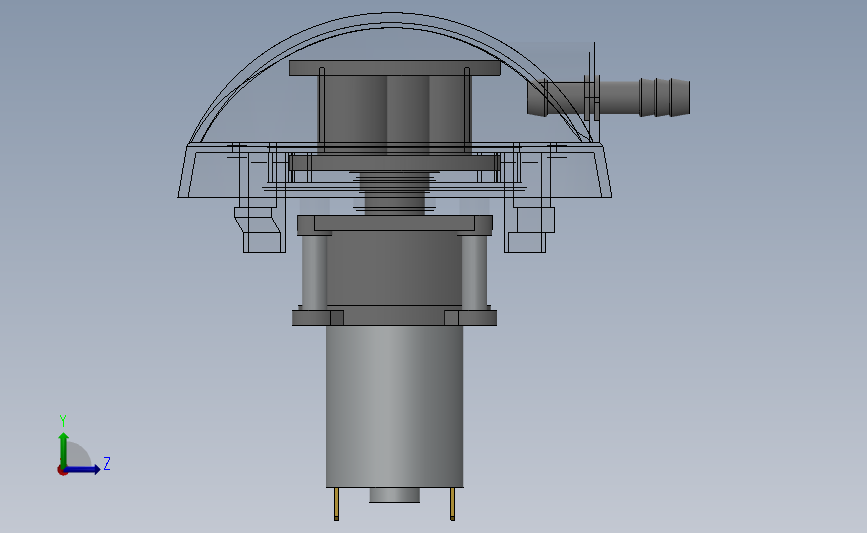Screen dimensions: 867x533
Task: Click the red origin ball of triad
Action: pos(62,471)
